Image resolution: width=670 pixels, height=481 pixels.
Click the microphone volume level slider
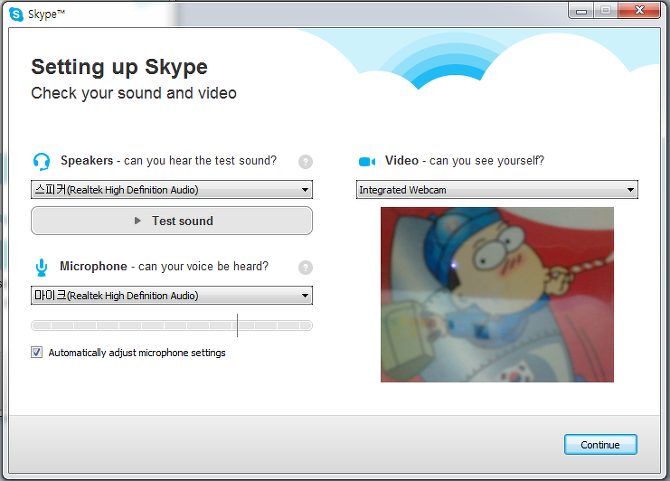pyautogui.click(x=172, y=326)
